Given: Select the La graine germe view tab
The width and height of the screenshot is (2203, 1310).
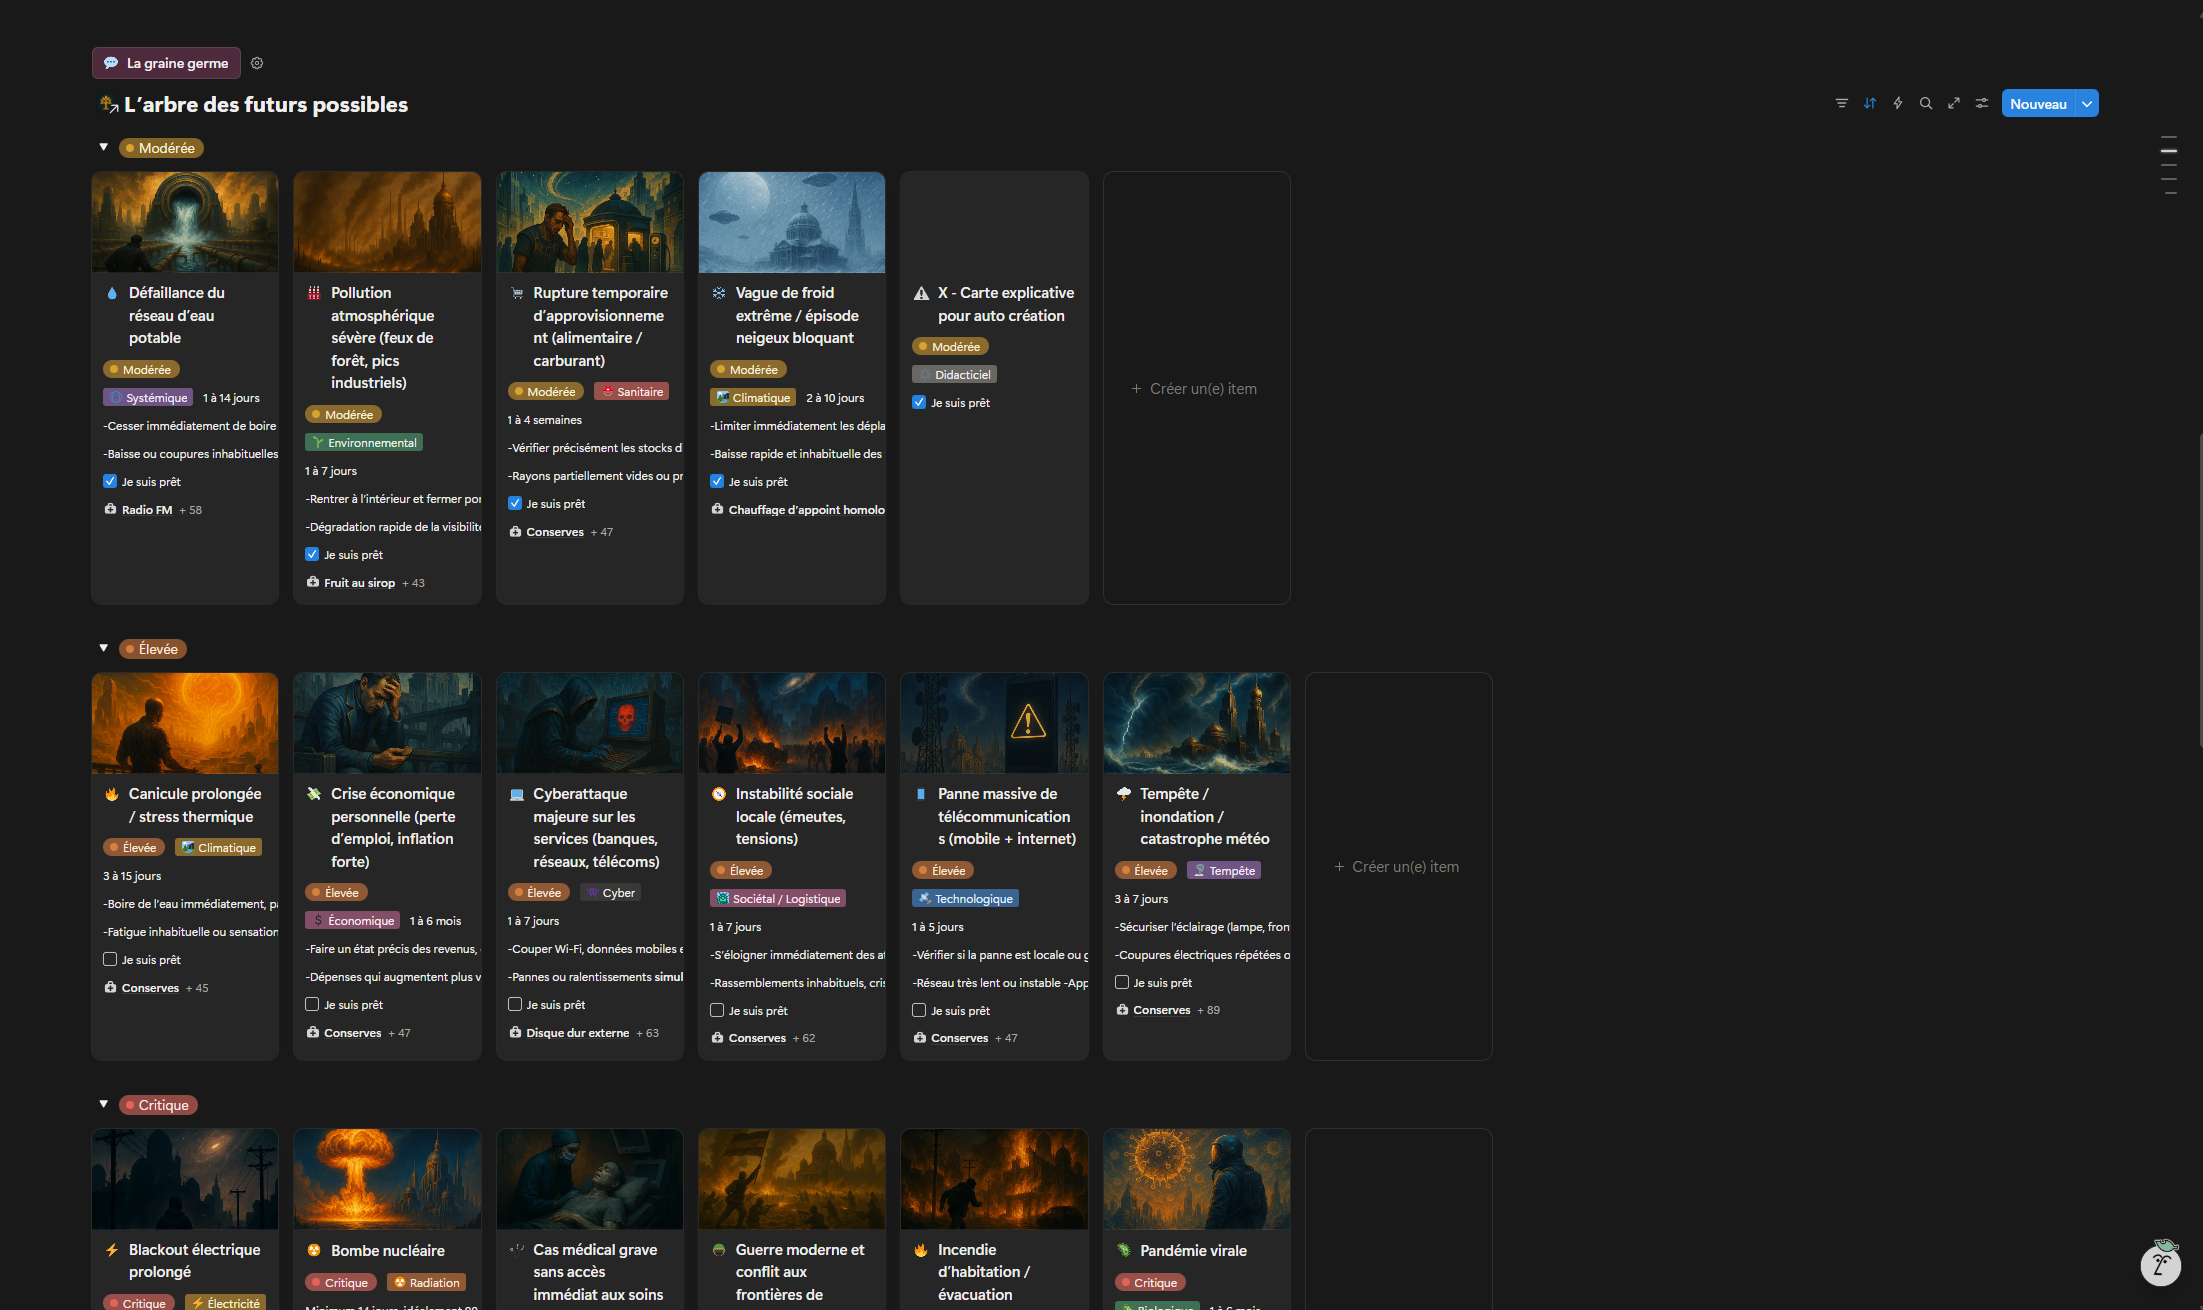Looking at the screenshot, I should 166,63.
